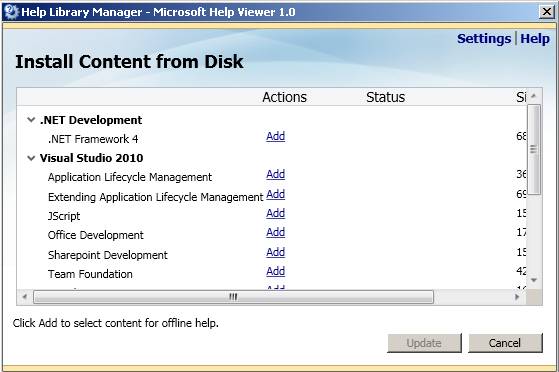
Task: Add Extending Application Lifecycle Management content
Action: tap(276, 194)
